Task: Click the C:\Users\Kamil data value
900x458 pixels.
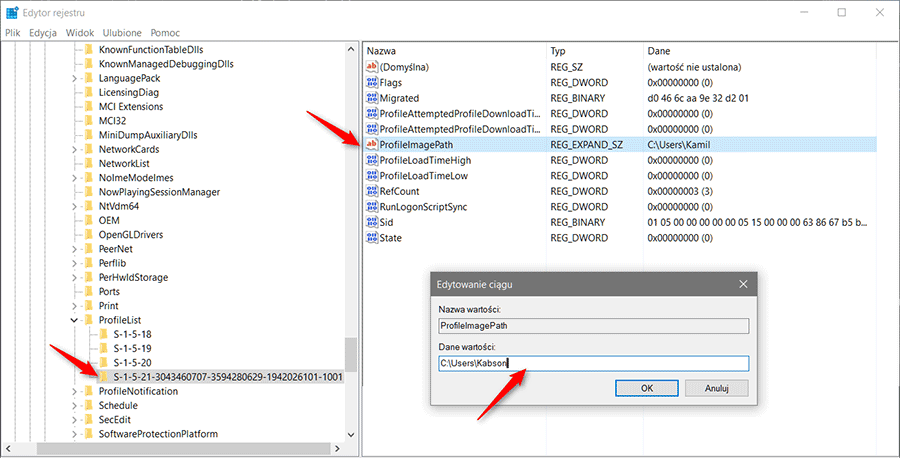Action: pyautogui.click(x=678, y=145)
